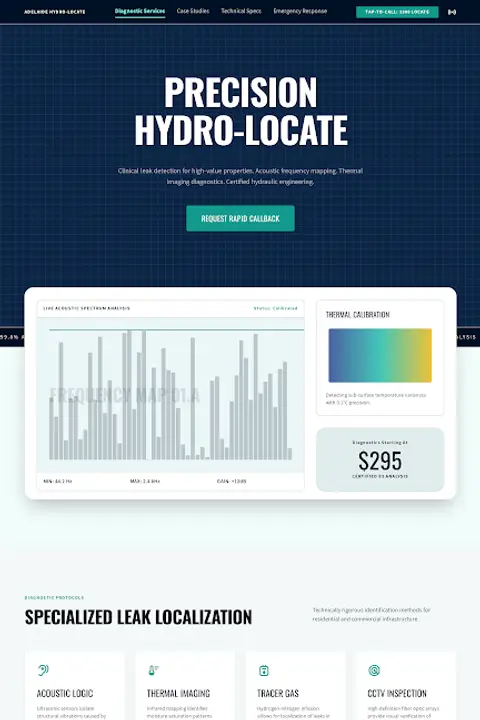Click the signal broadcast icon in header

pyautogui.click(x=452, y=12)
